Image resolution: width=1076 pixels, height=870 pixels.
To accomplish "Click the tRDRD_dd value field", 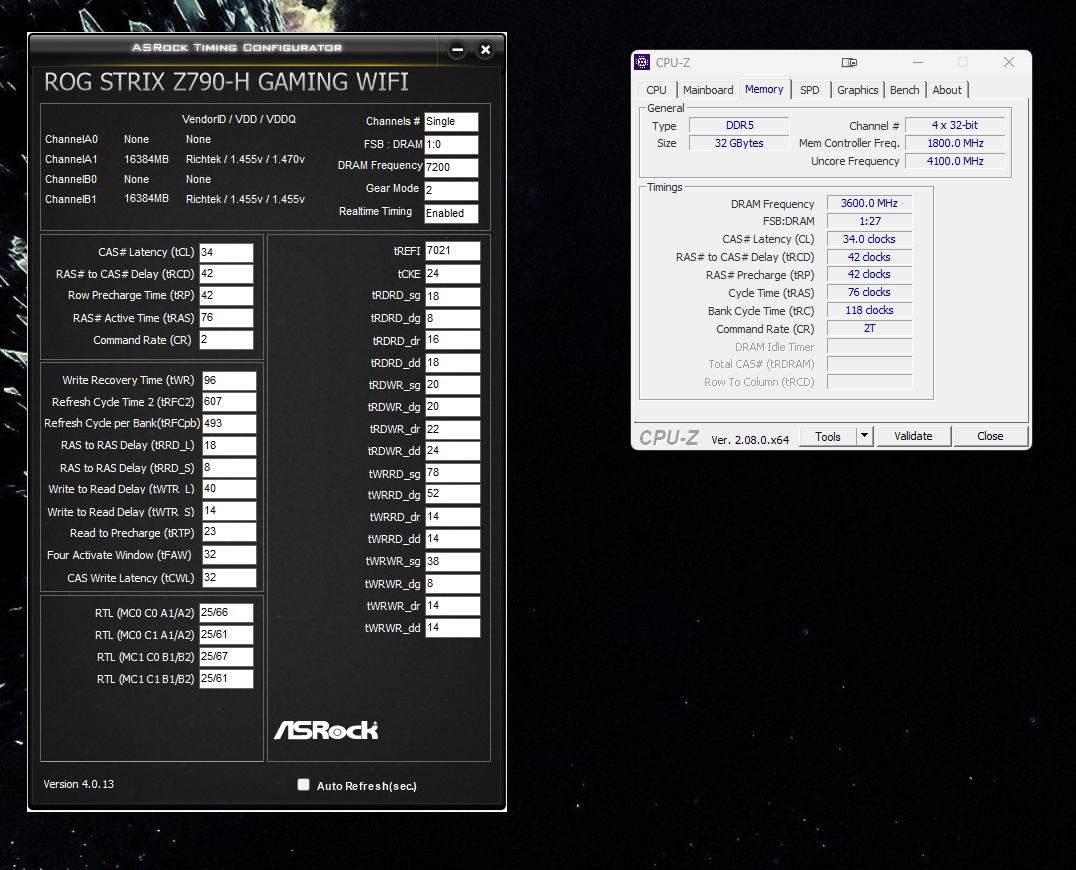I will [x=453, y=362].
